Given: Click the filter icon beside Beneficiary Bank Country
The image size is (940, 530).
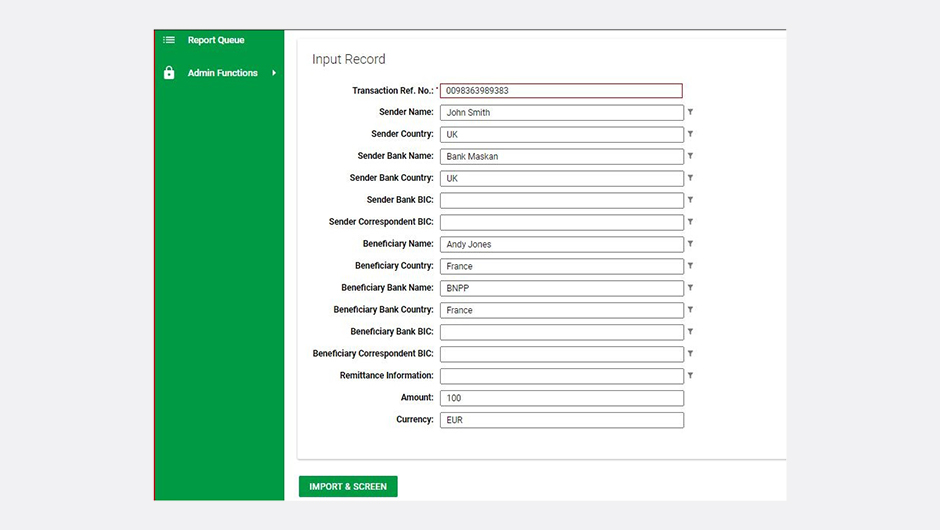Looking at the screenshot, I should pyautogui.click(x=690, y=310).
